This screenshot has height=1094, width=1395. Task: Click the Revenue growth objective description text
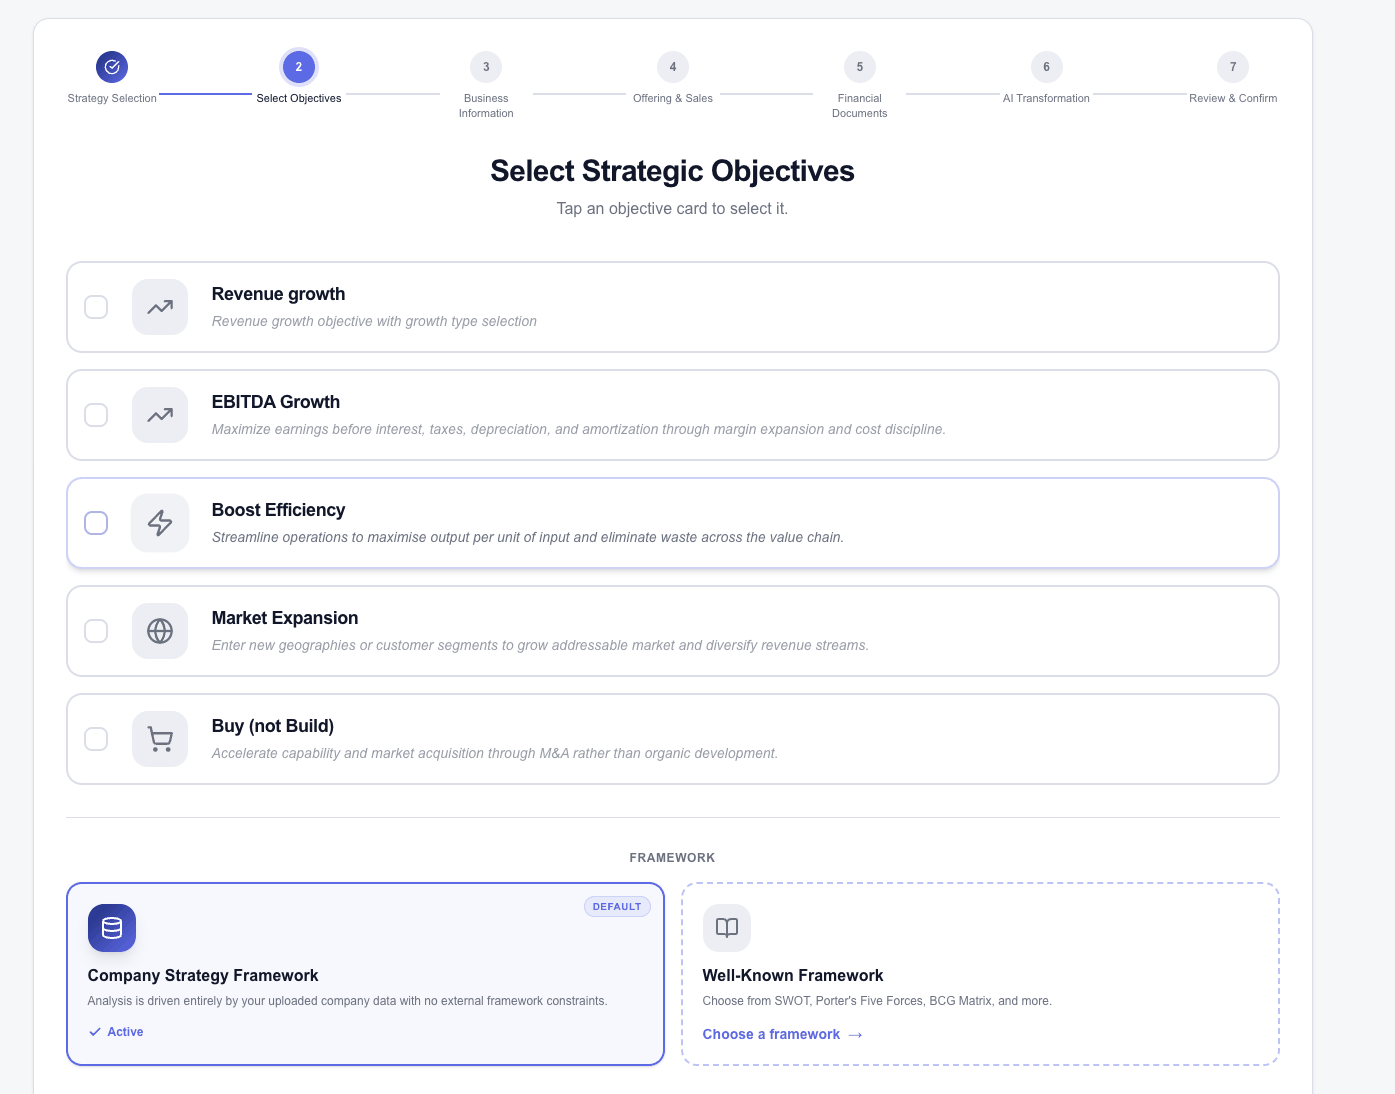coord(374,321)
